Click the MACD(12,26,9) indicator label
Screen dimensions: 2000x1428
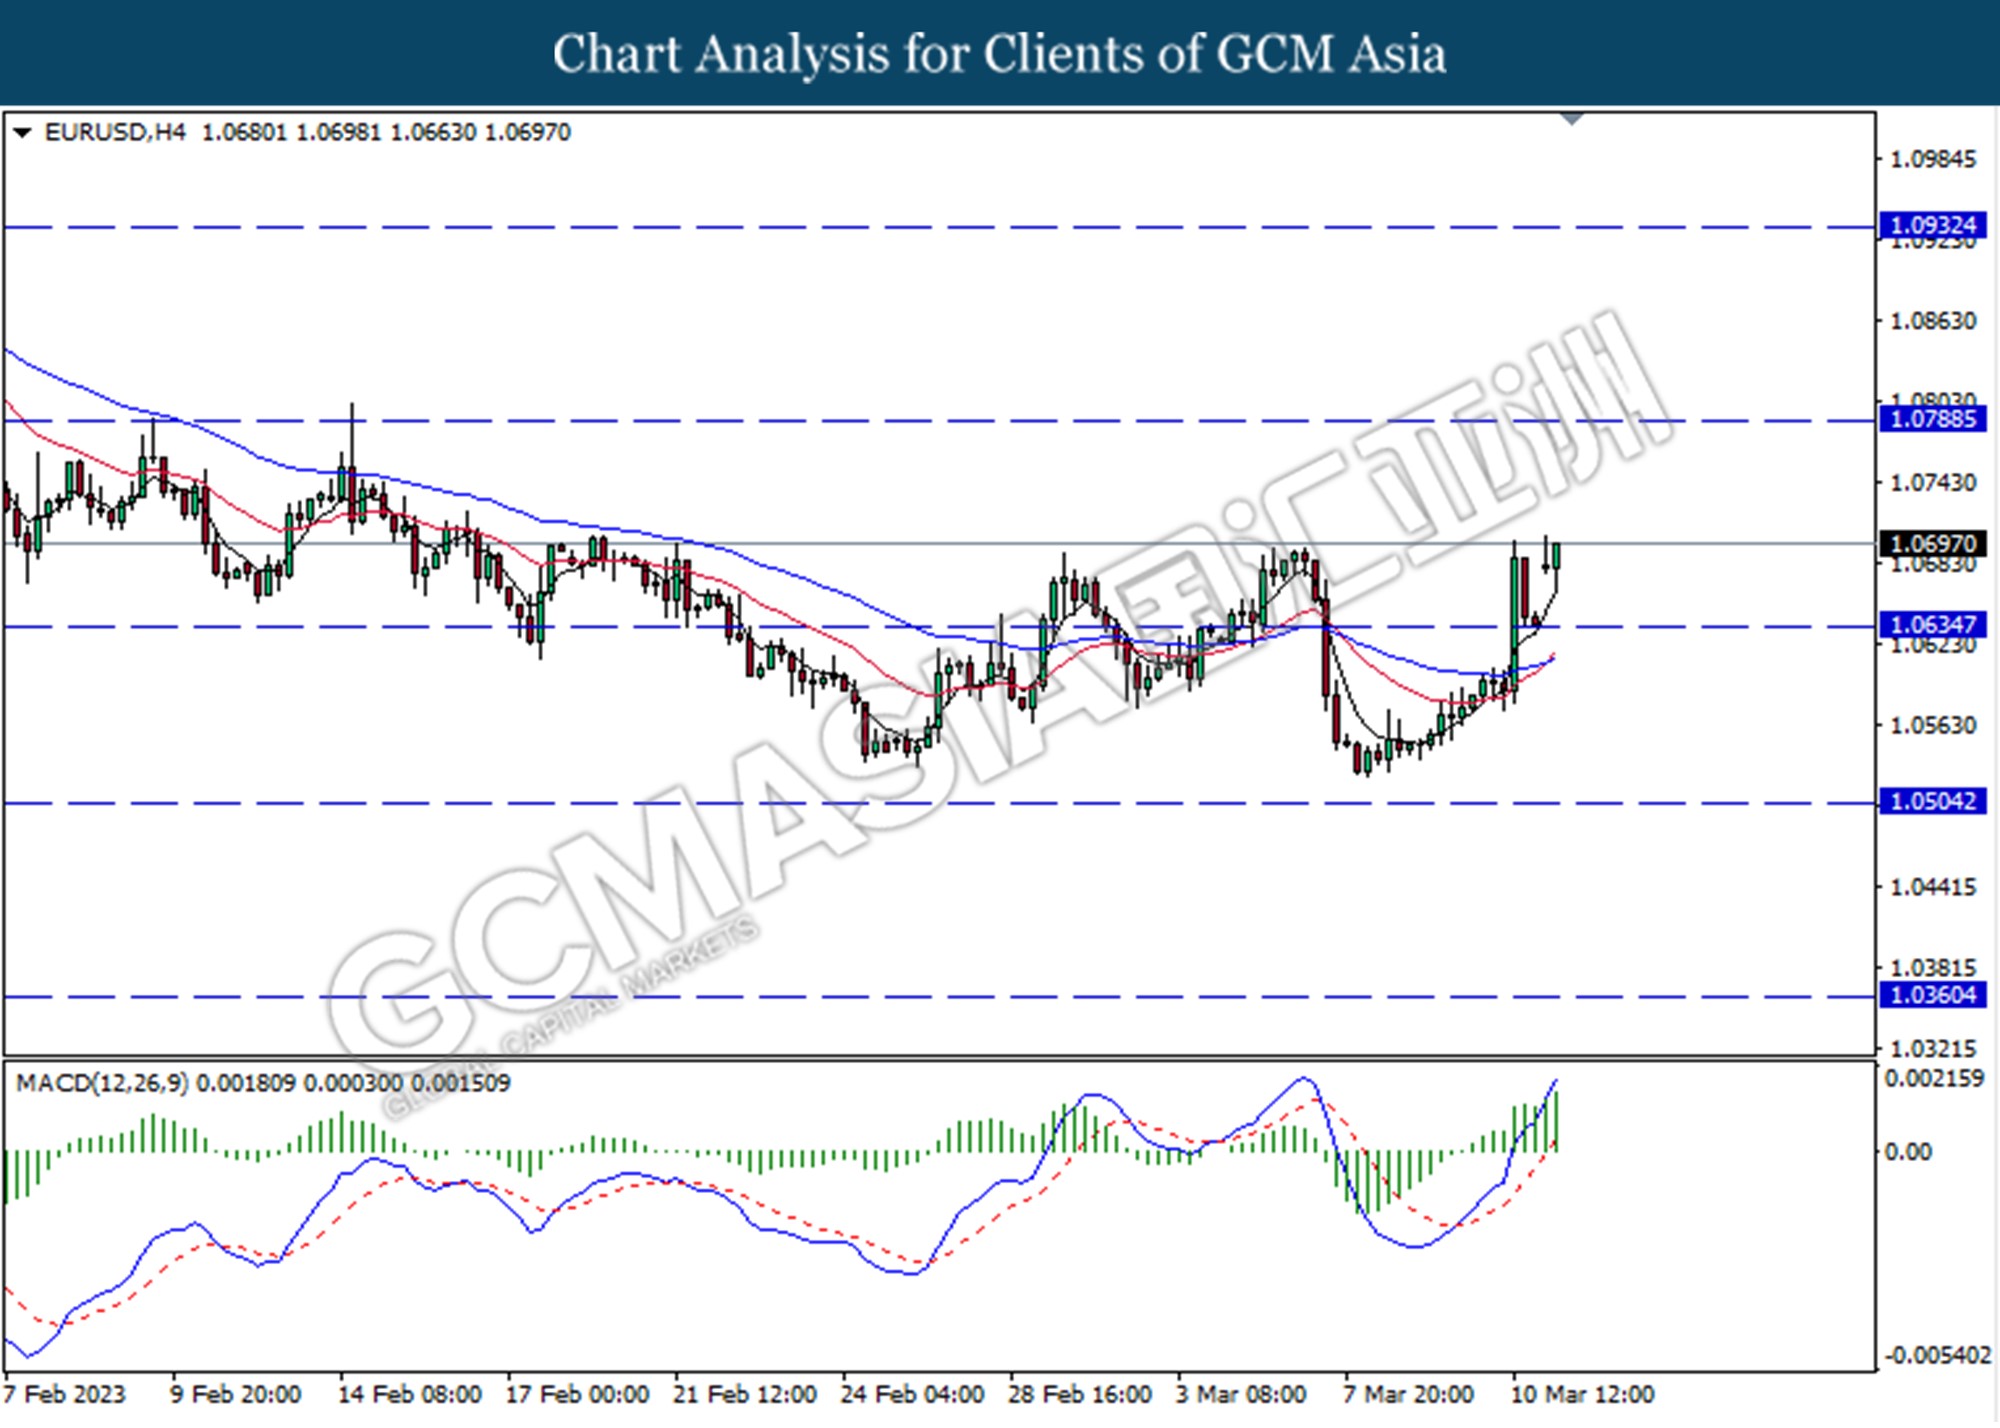[x=101, y=1083]
